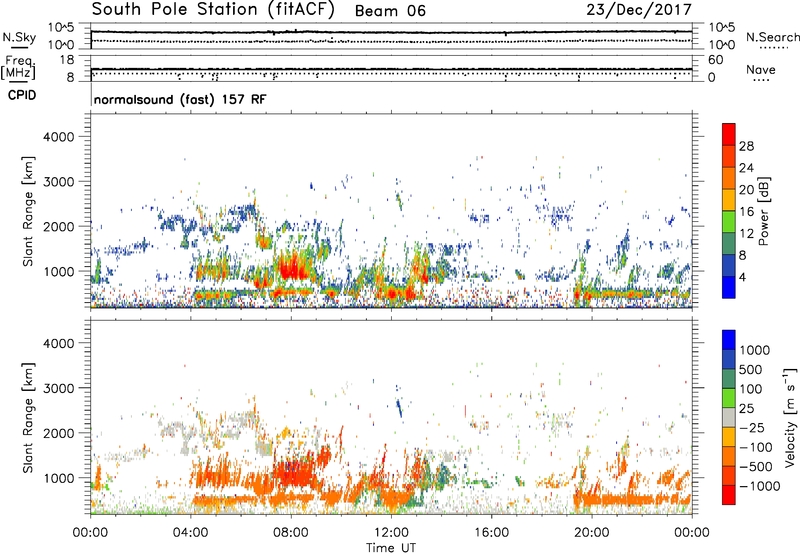Click the '12:00' time tick label
This screenshot has height=554, width=800.
[x=391, y=533]
